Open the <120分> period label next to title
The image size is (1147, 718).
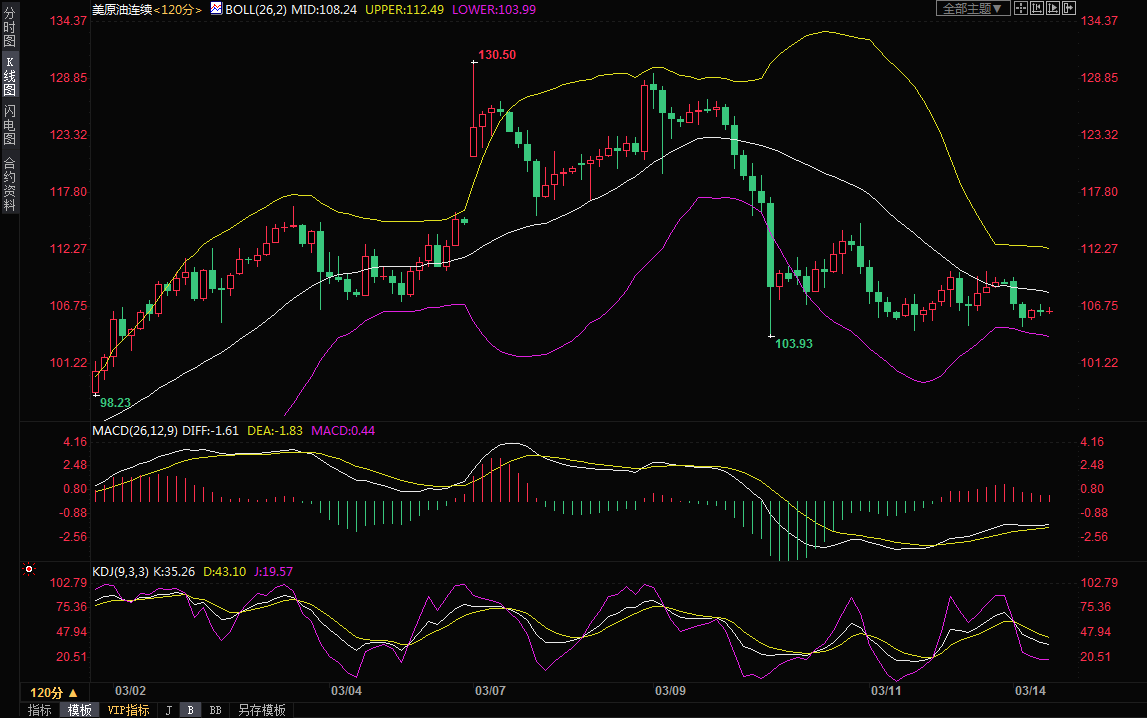coord(178,9)
